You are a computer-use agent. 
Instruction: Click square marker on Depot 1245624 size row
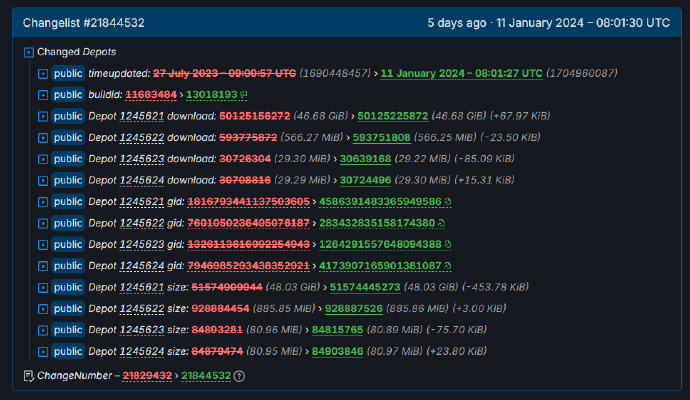click(42, 351)
